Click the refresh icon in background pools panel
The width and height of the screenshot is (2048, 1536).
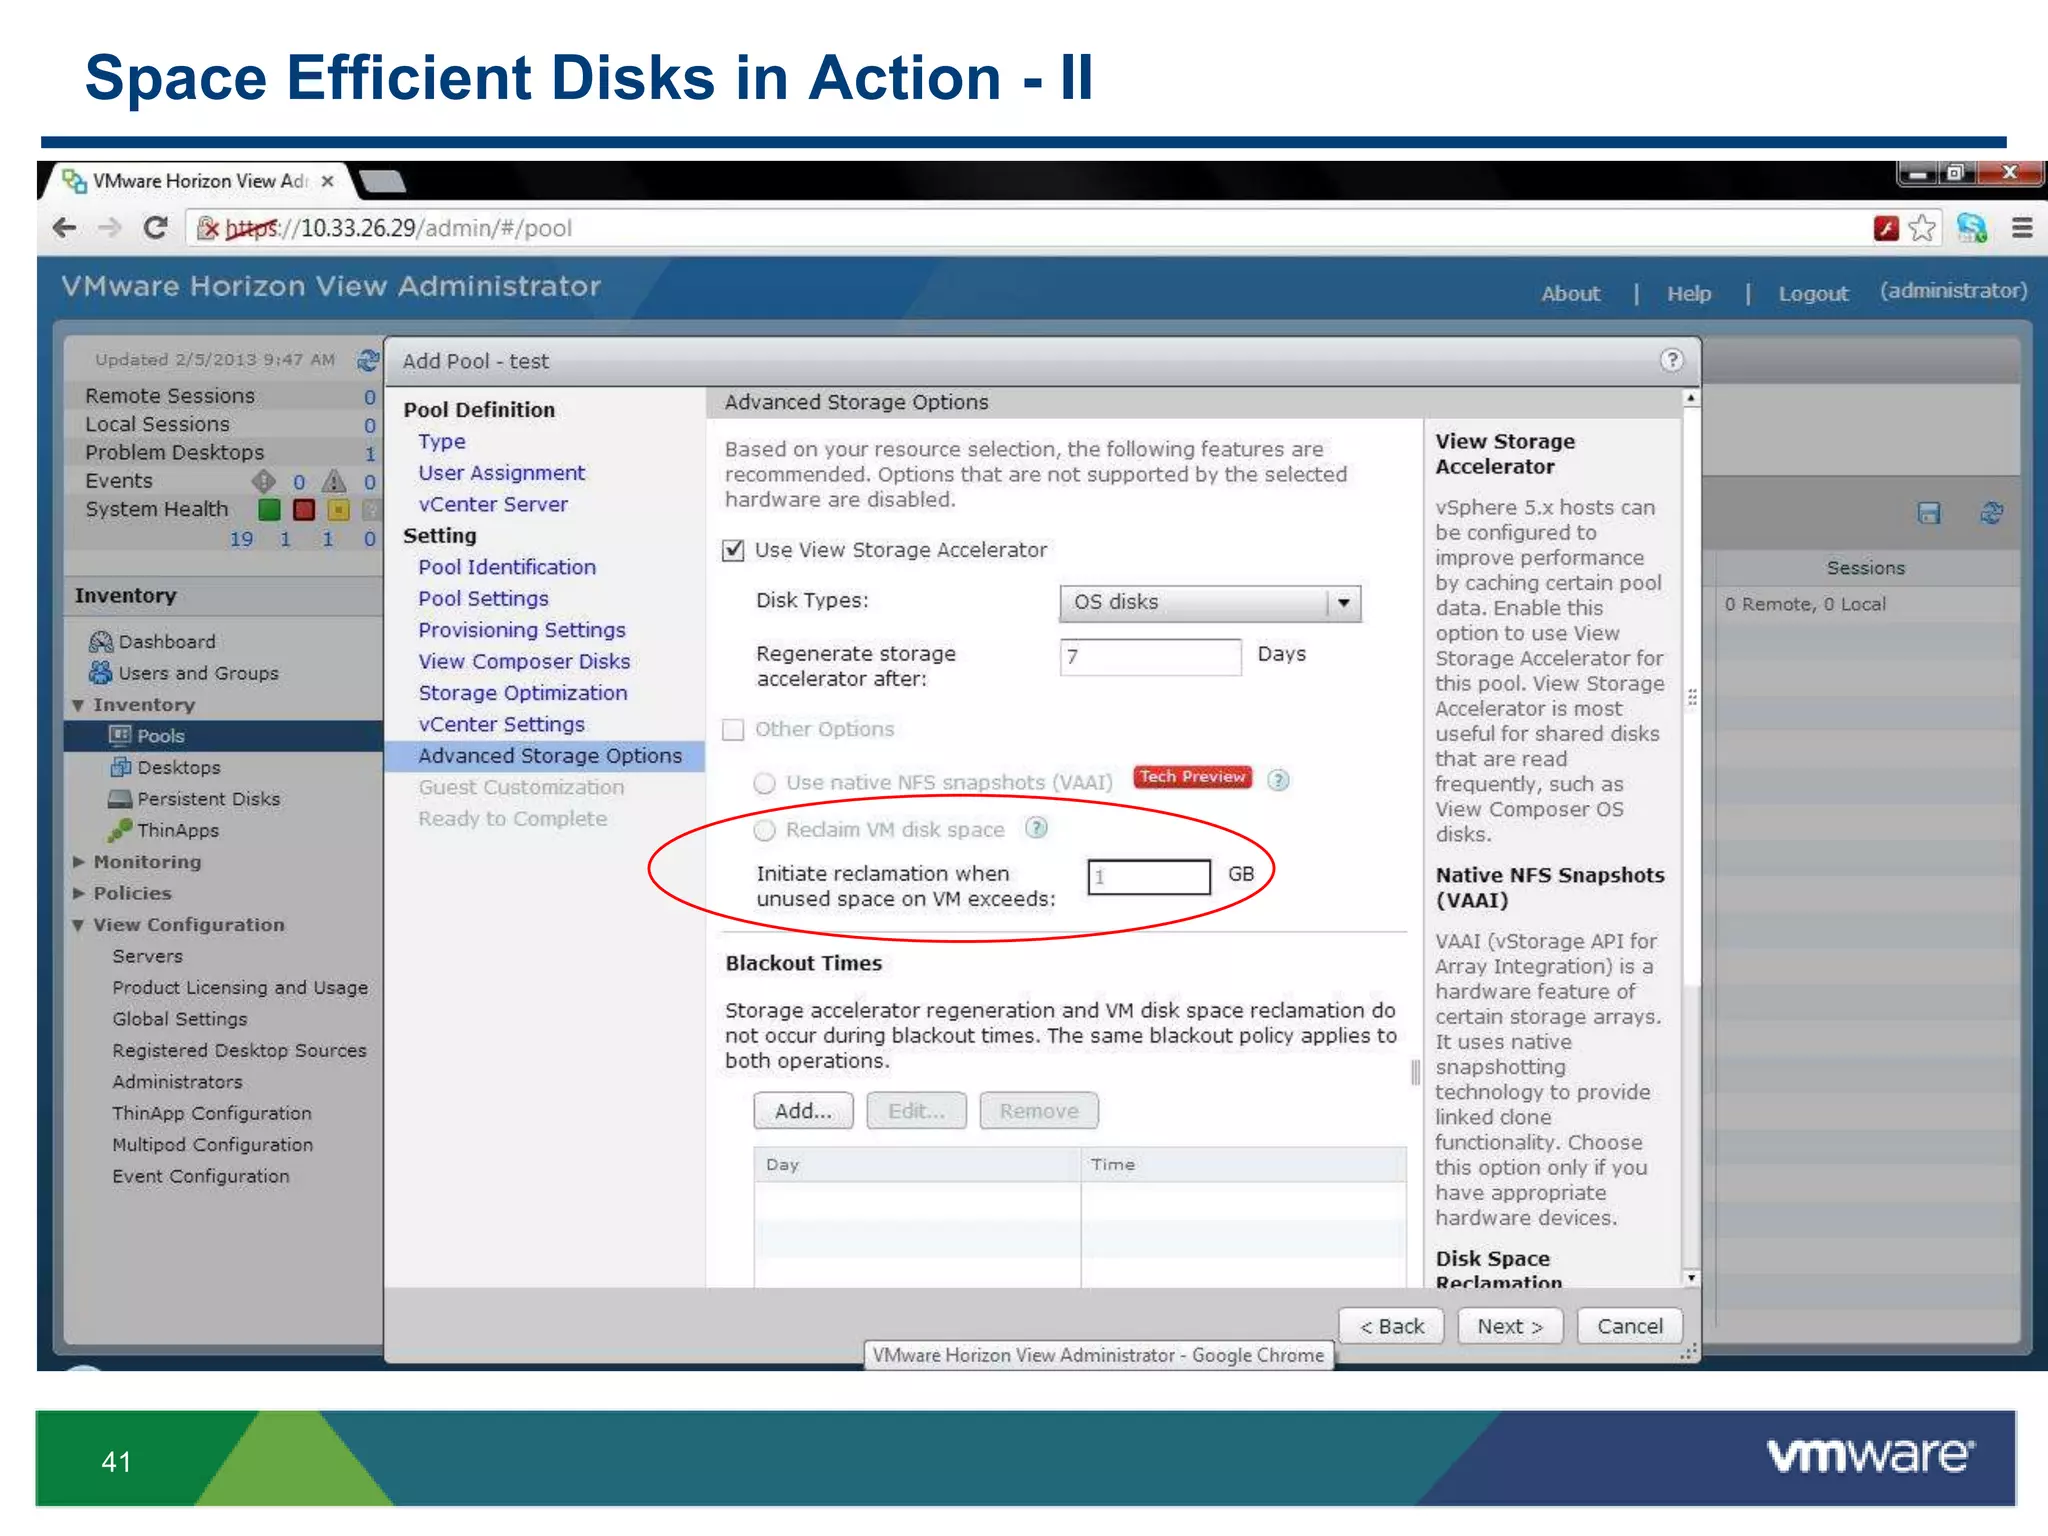(1991, 513)
